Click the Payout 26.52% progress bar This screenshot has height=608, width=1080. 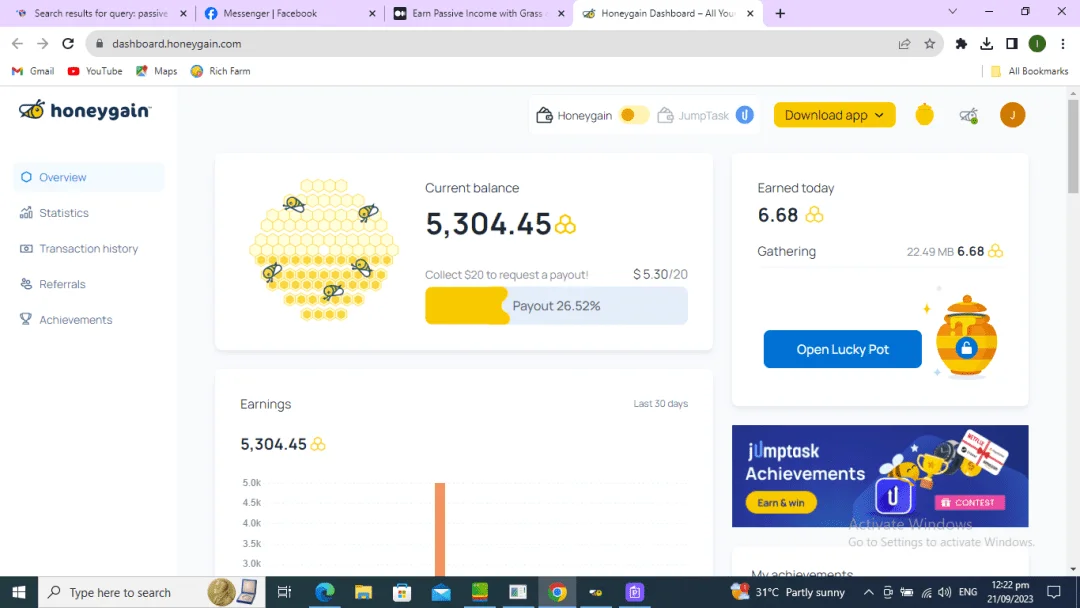click(x=556, y=306)
